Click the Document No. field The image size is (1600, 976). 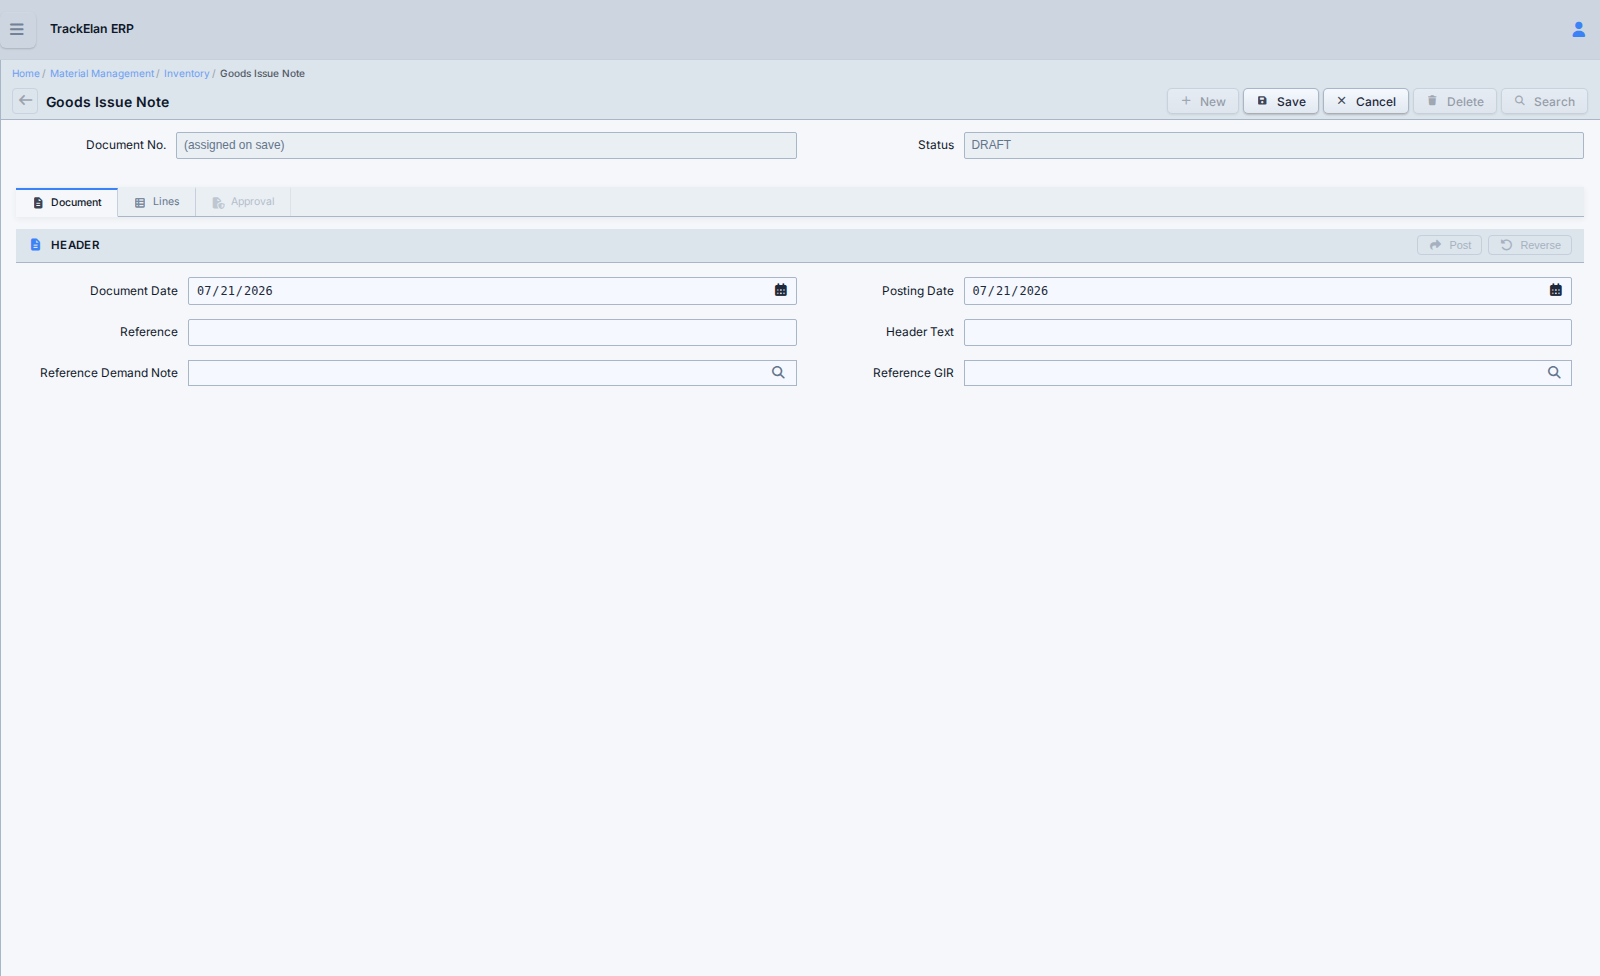click(486, 145)
